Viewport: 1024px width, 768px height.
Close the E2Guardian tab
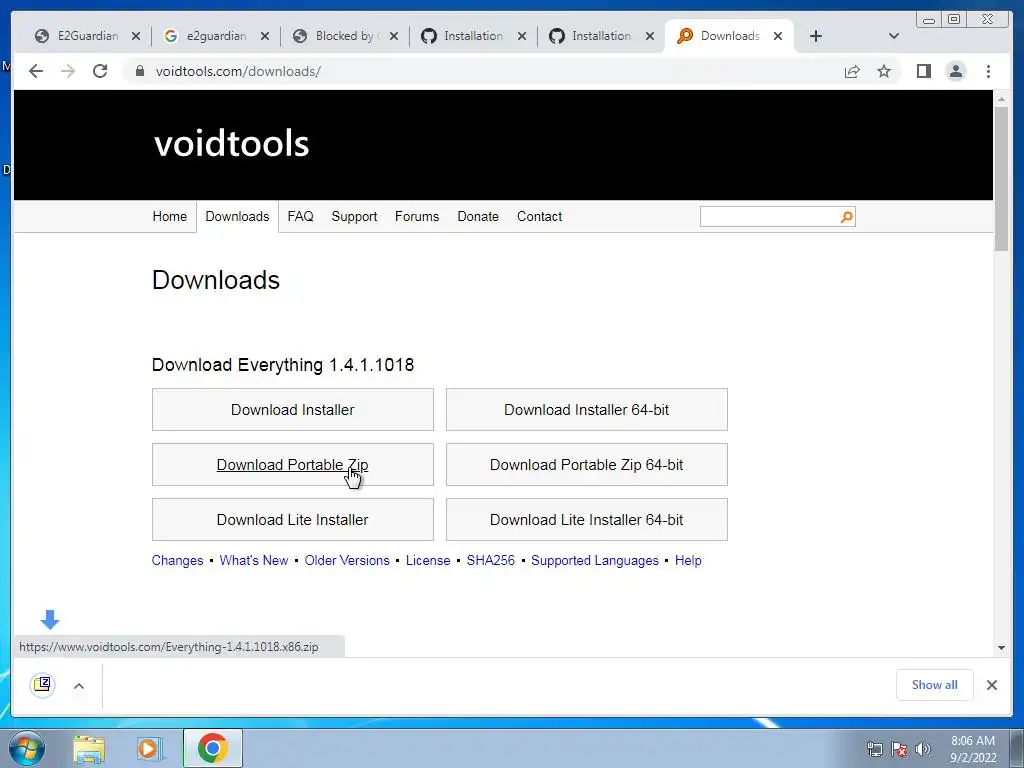136,36
